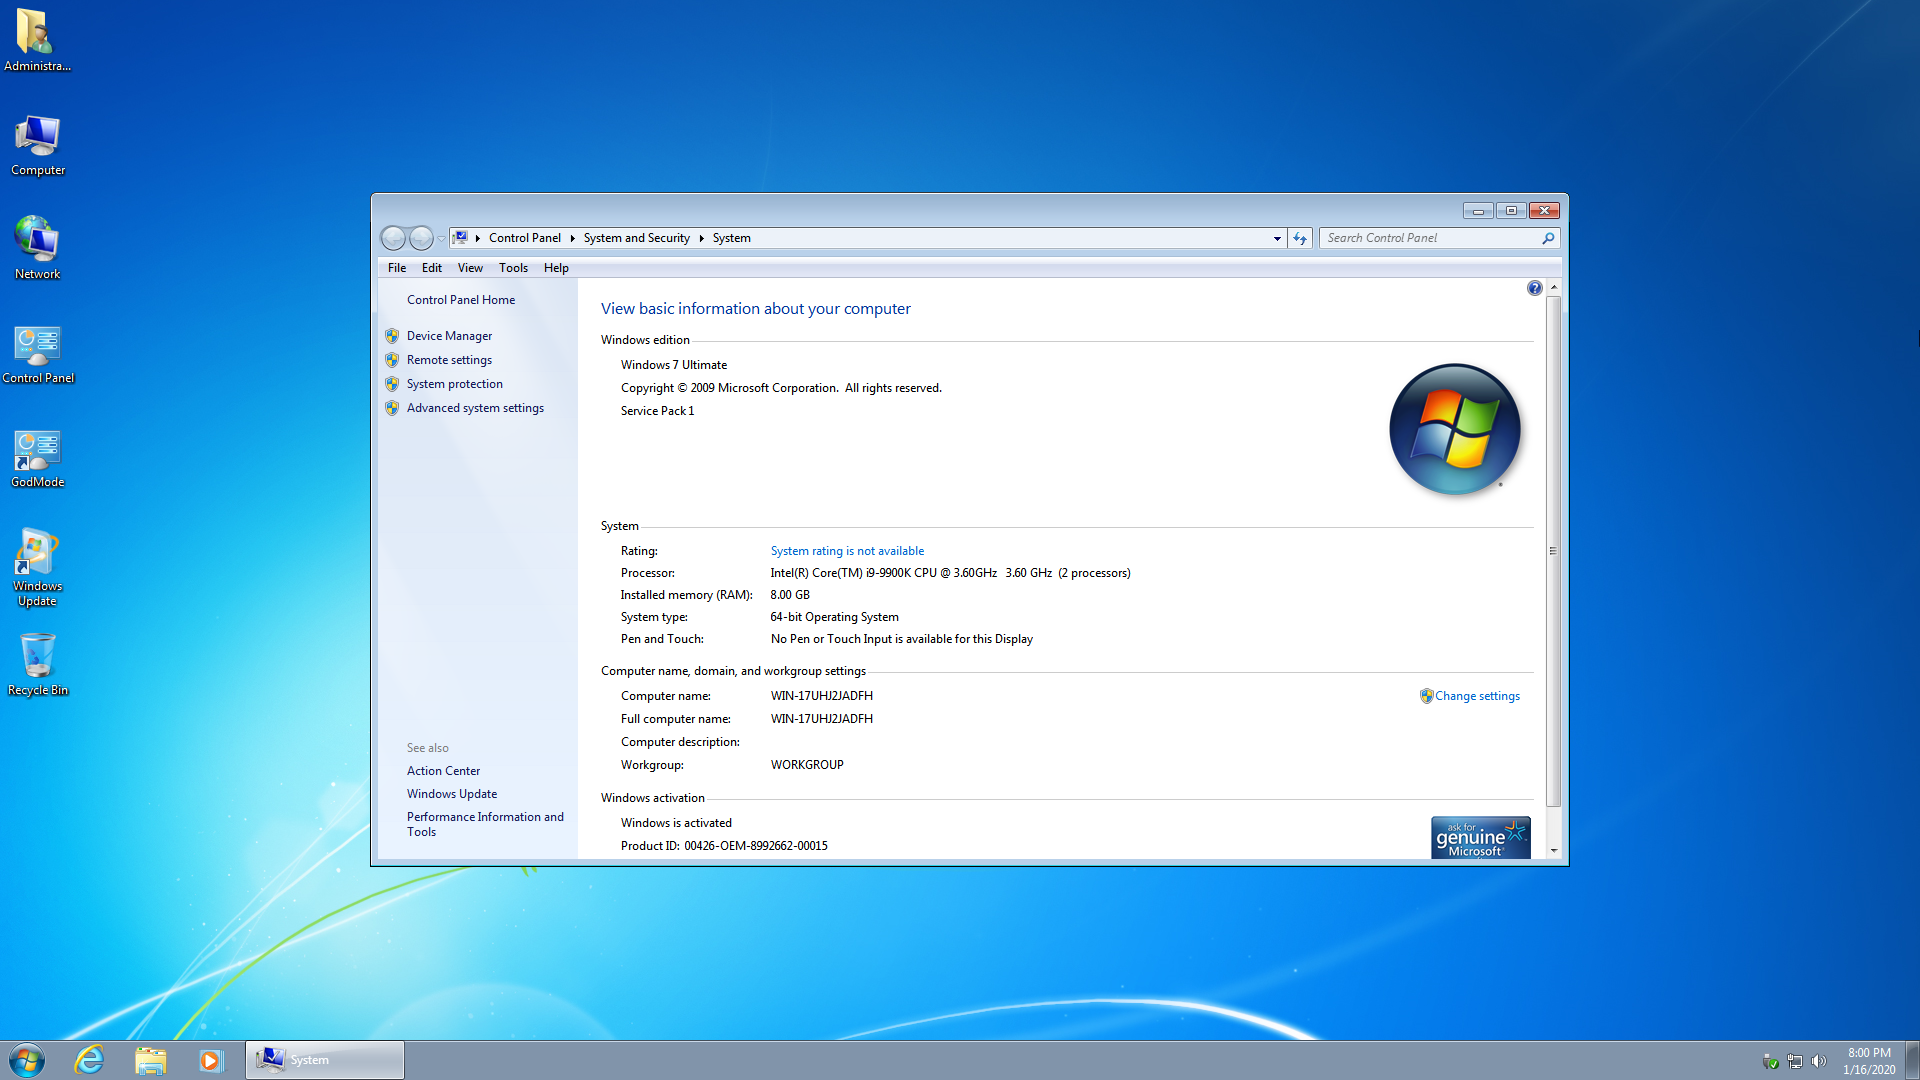Open the Help menu

click(556, 268)
